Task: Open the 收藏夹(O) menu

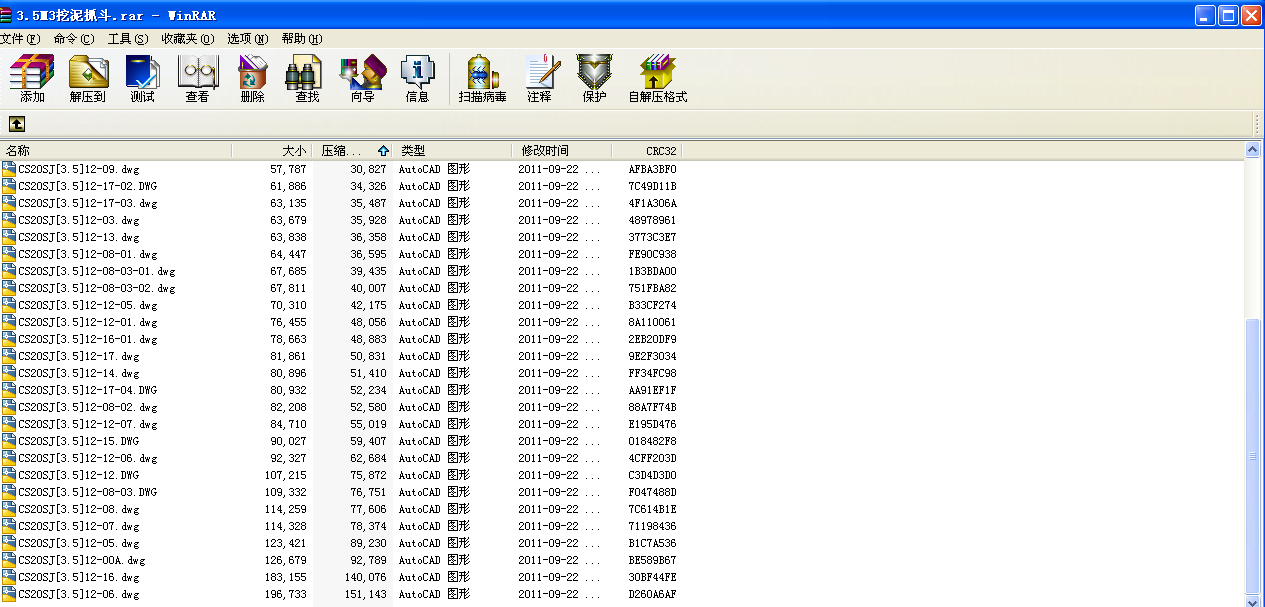Action: 188,39
